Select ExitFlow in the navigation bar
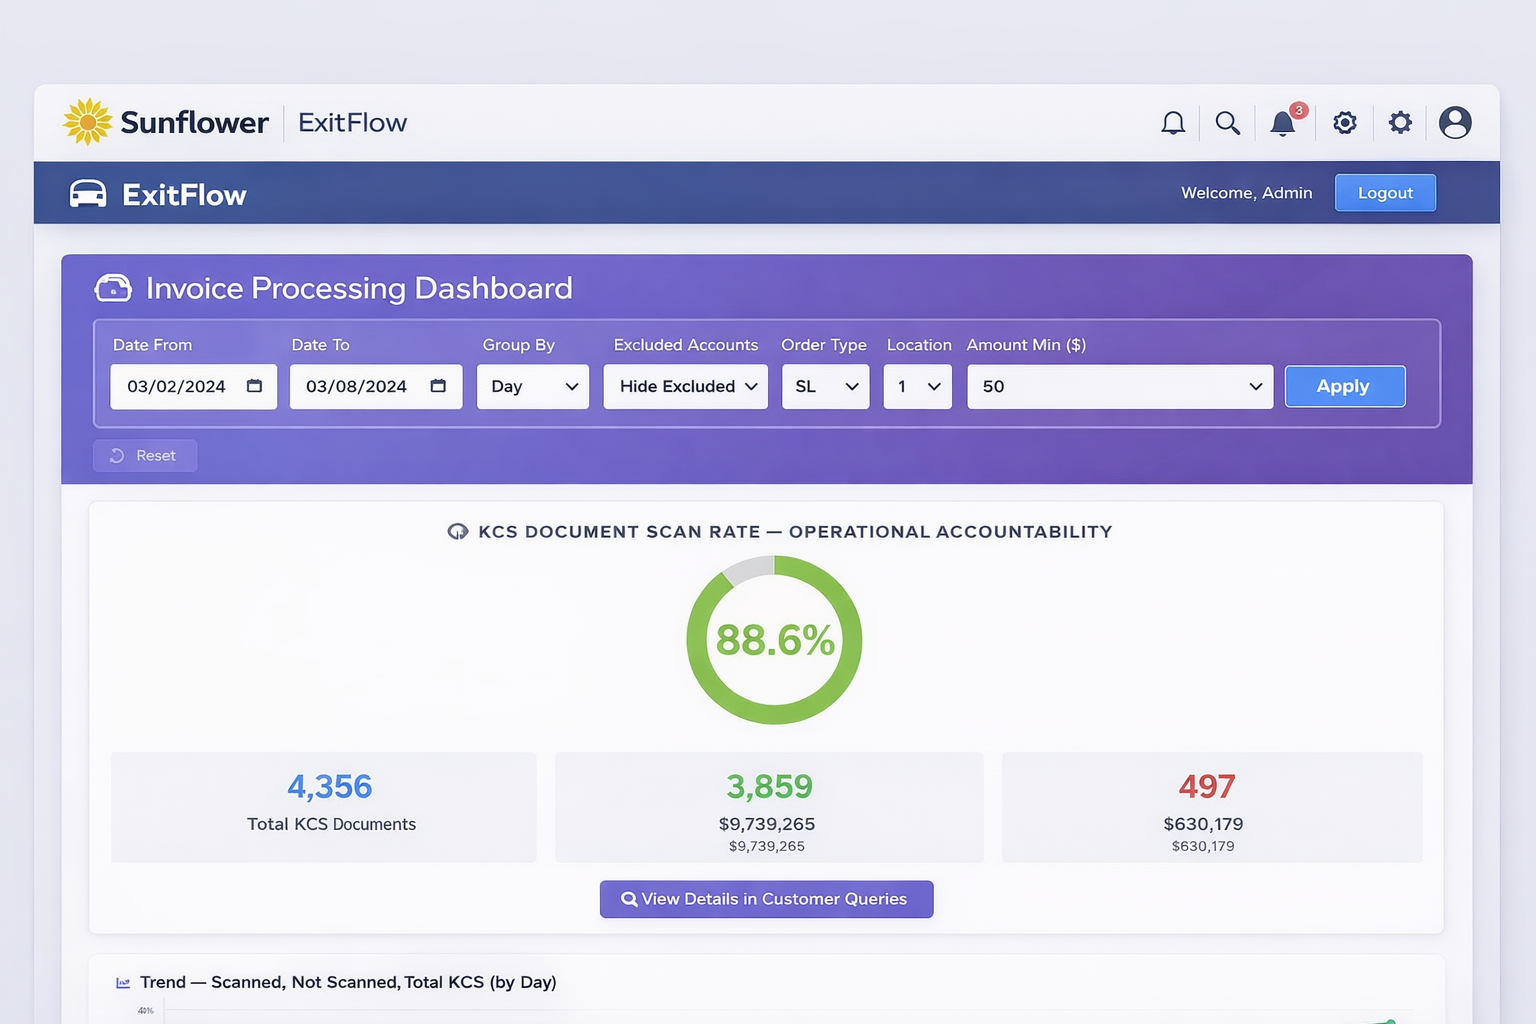1536x1024 pixels. click(x=184, y=194)
